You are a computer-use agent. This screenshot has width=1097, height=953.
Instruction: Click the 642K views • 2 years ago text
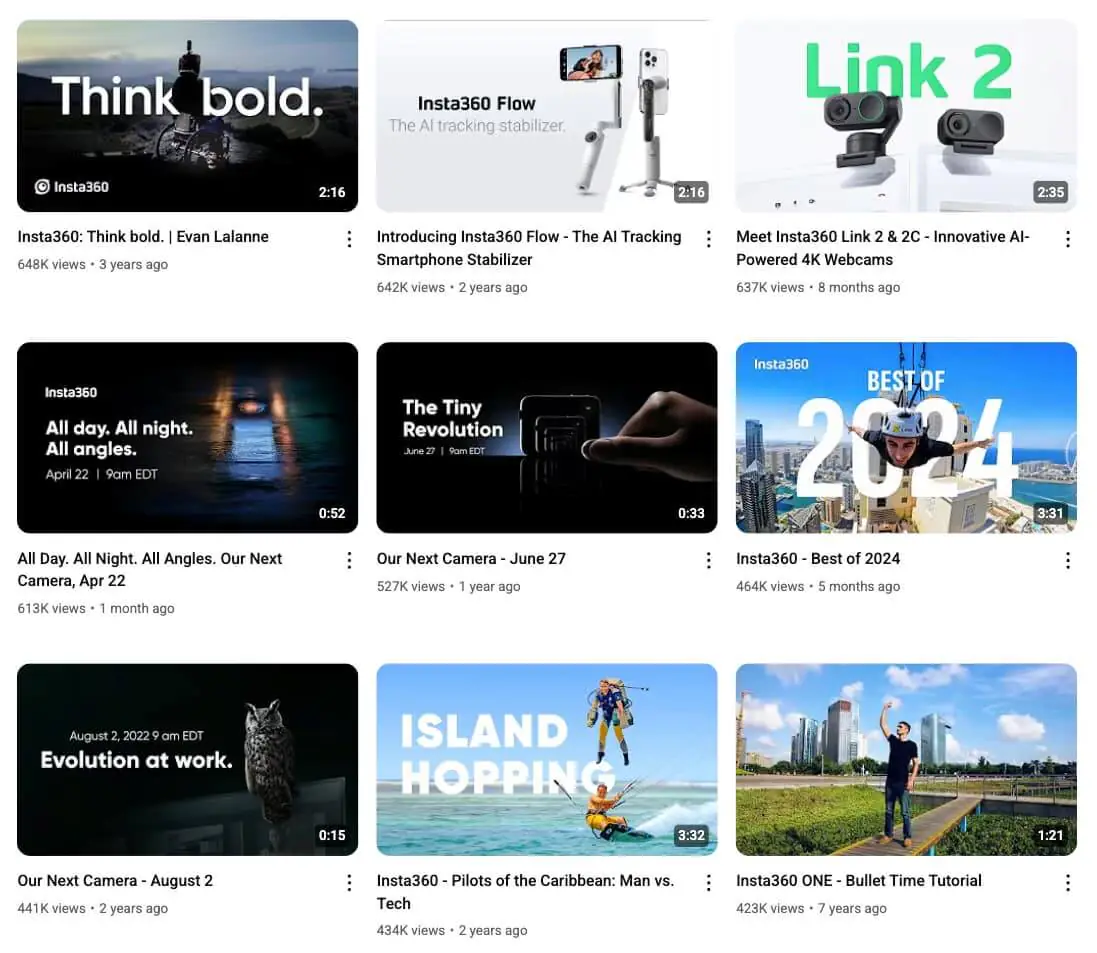tap(452, 288)
